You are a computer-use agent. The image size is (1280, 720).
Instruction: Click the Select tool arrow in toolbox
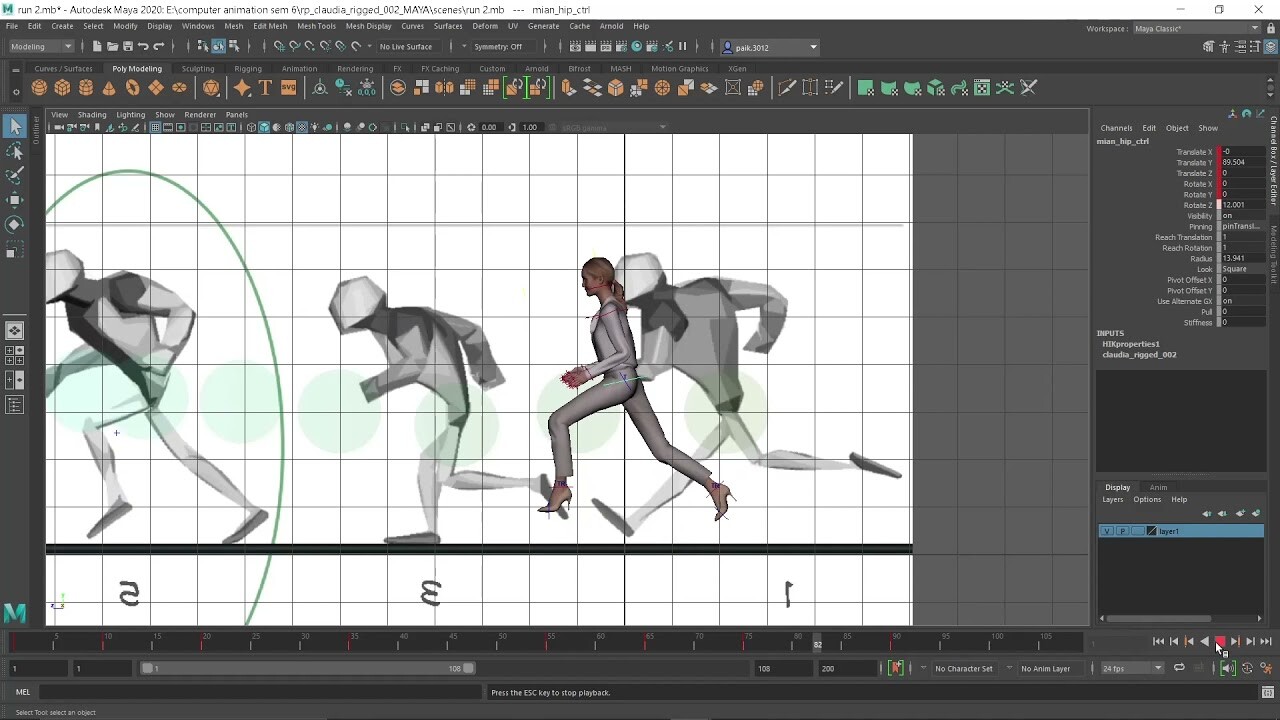(15, 126)
